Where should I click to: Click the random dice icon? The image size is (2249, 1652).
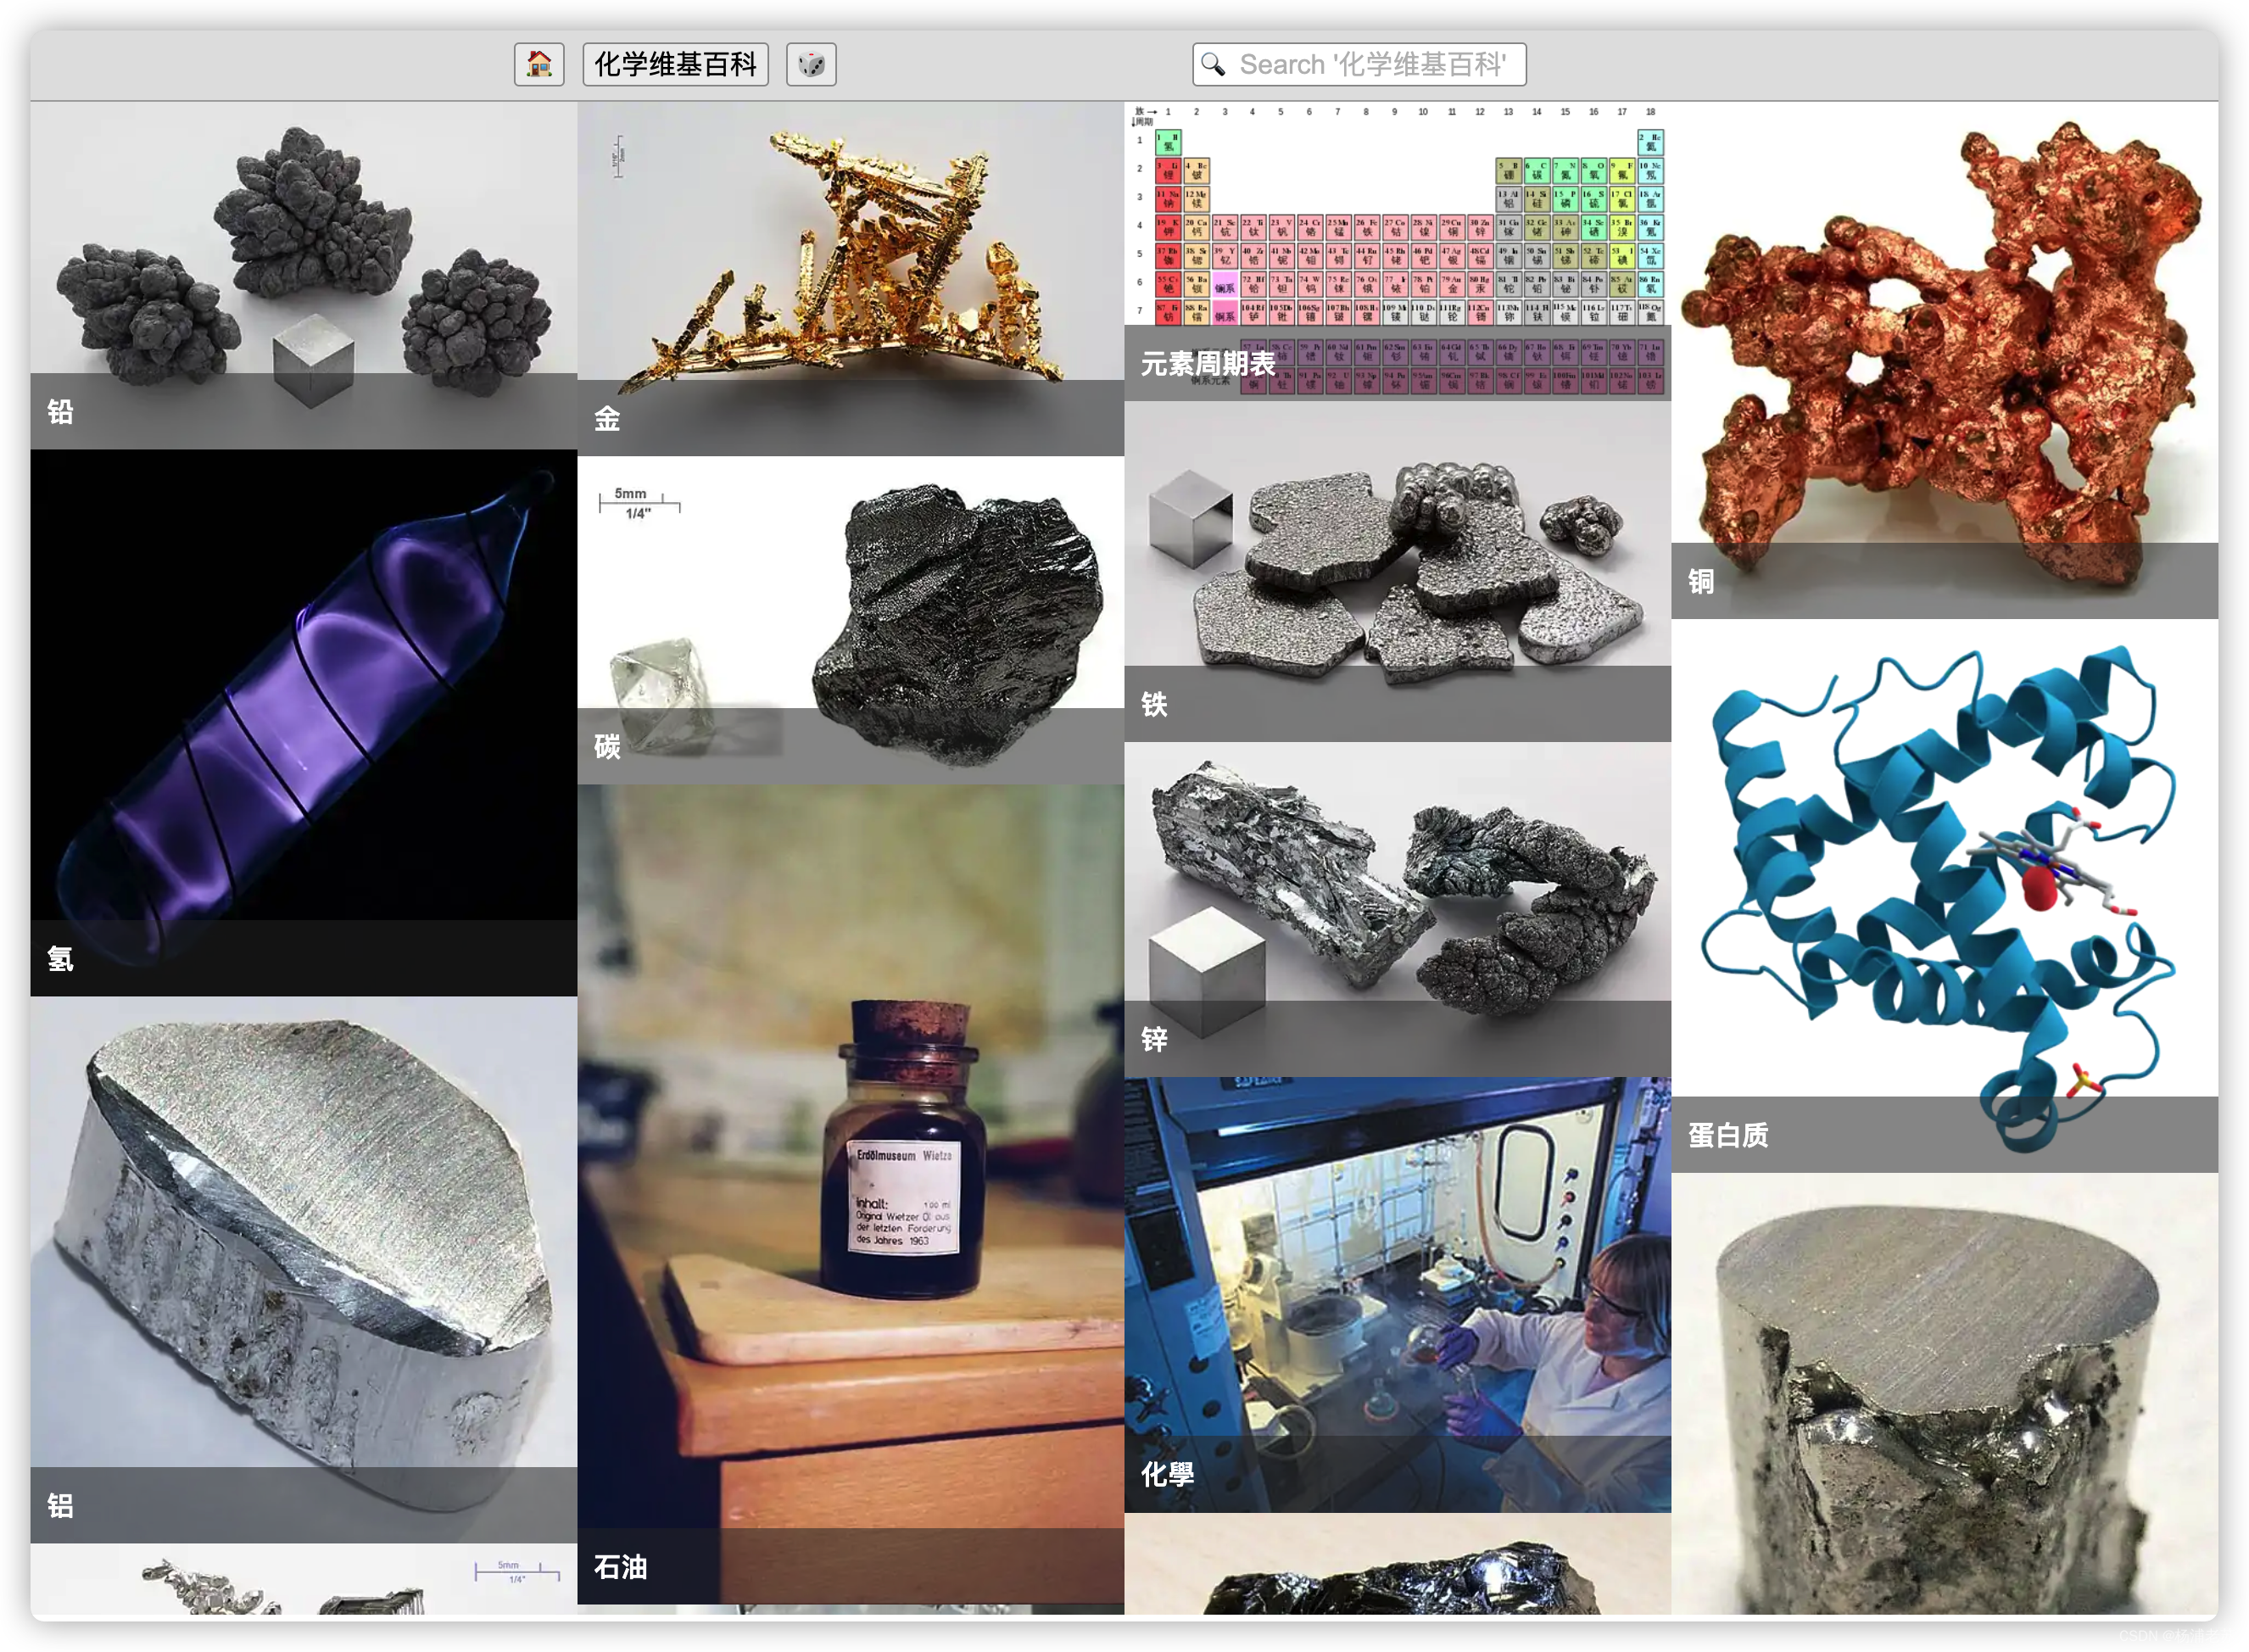pos(811,65)
